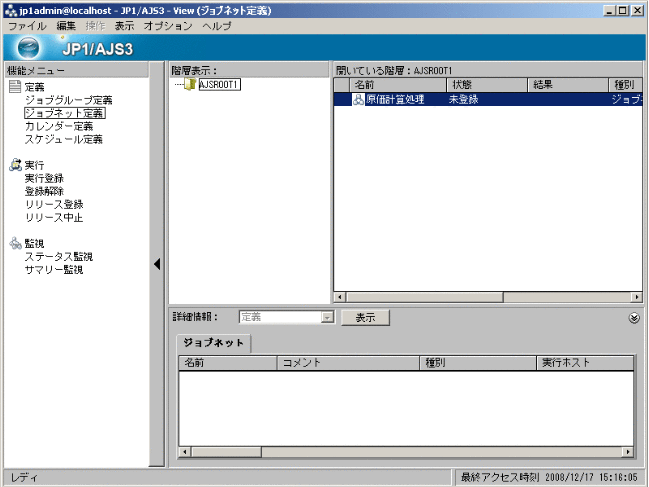Select the 原価計算処理 row name
The width and height of the screenshot is (649, 487).
pos(395,99)
